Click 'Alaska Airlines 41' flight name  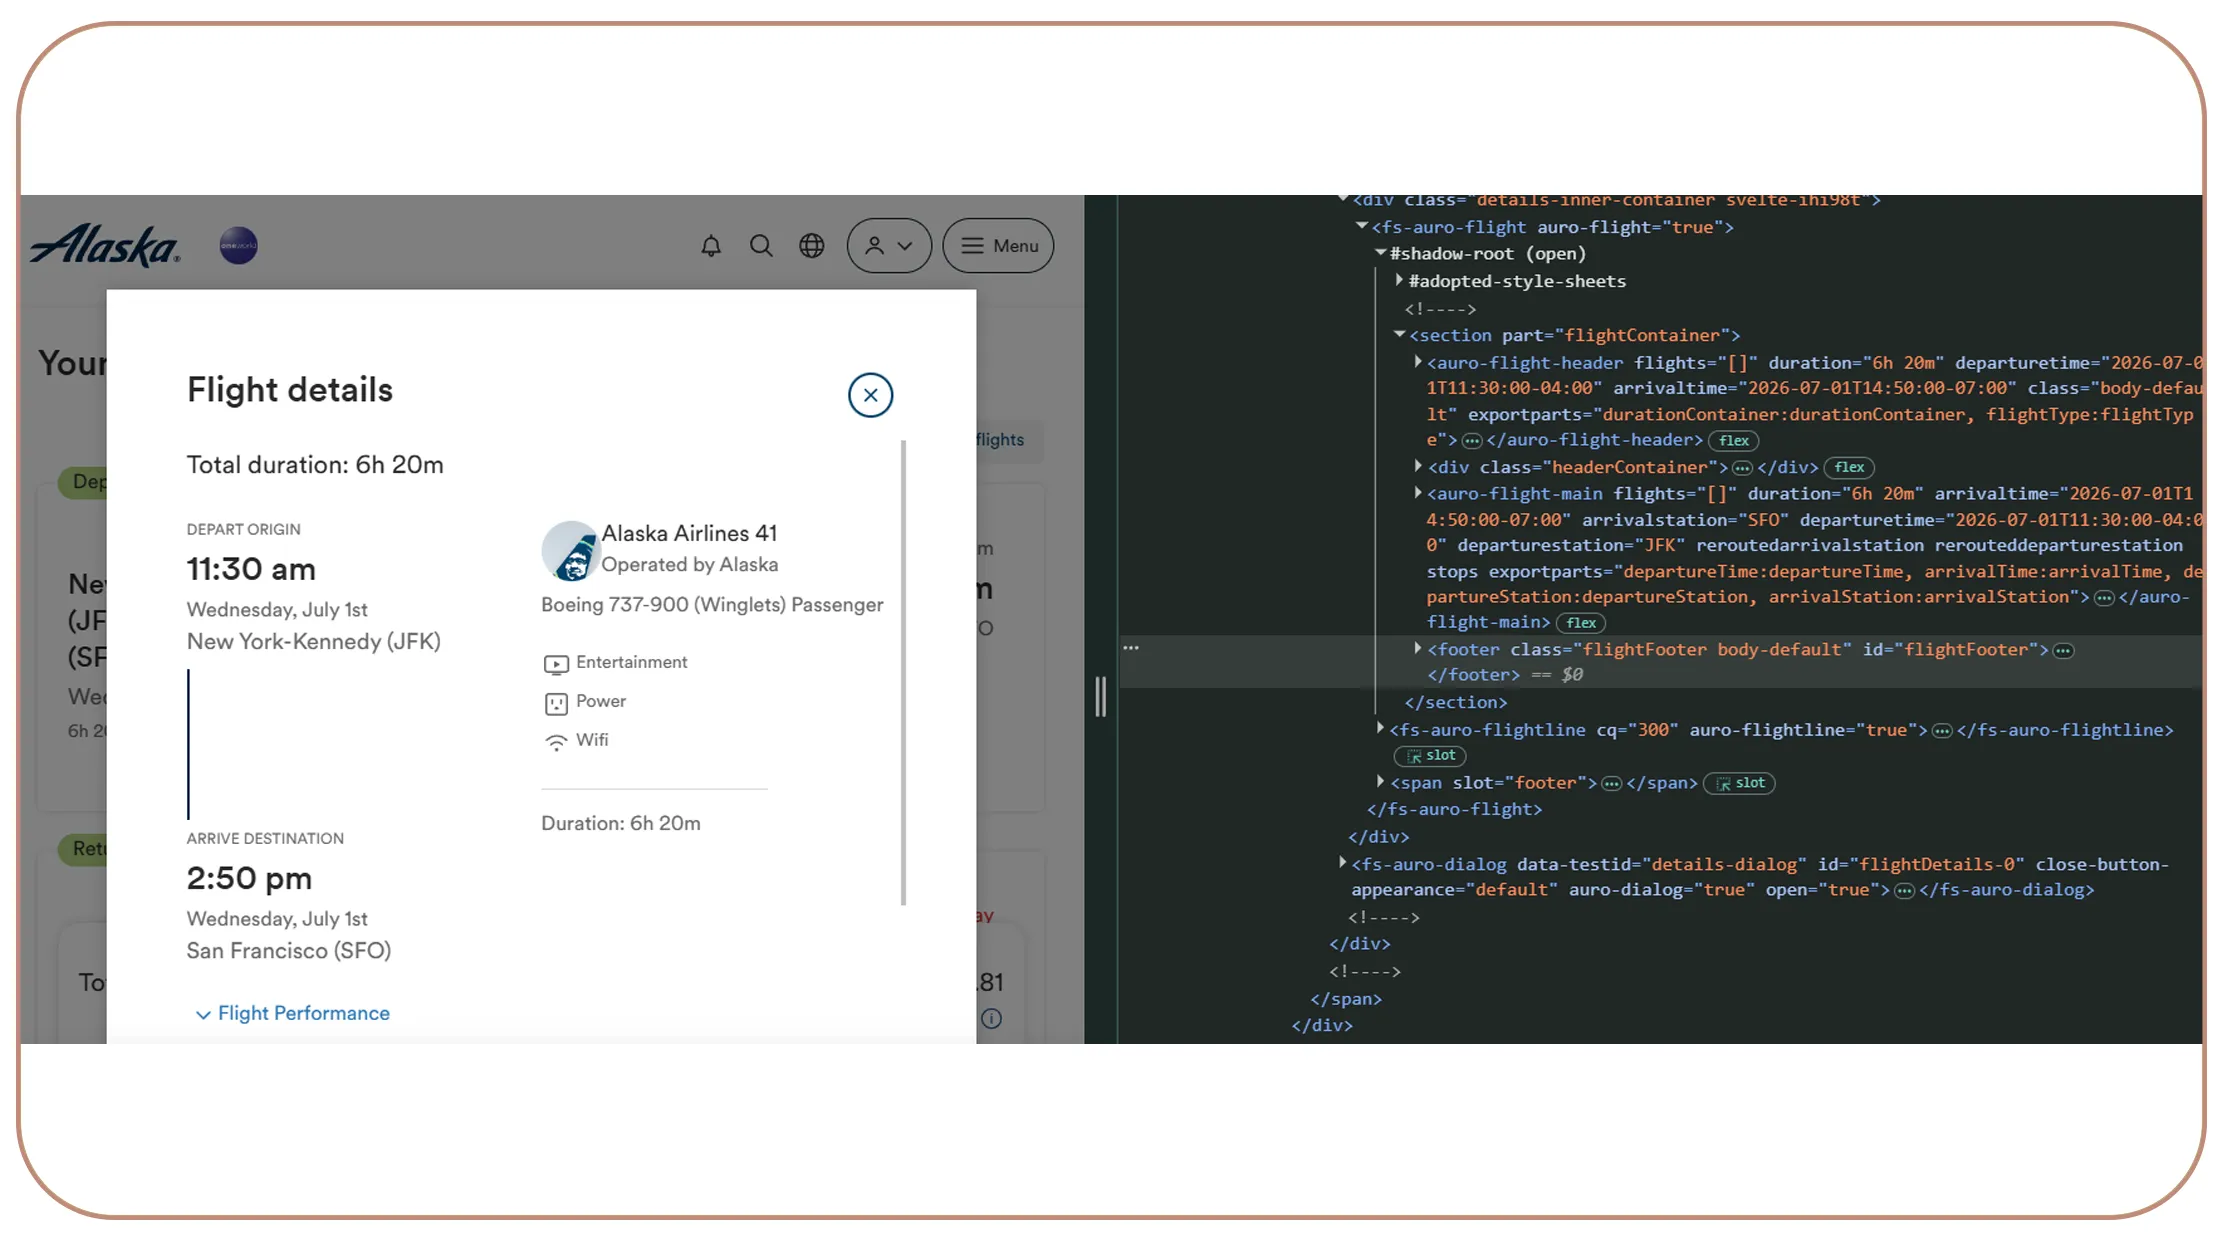coord(689,533)
